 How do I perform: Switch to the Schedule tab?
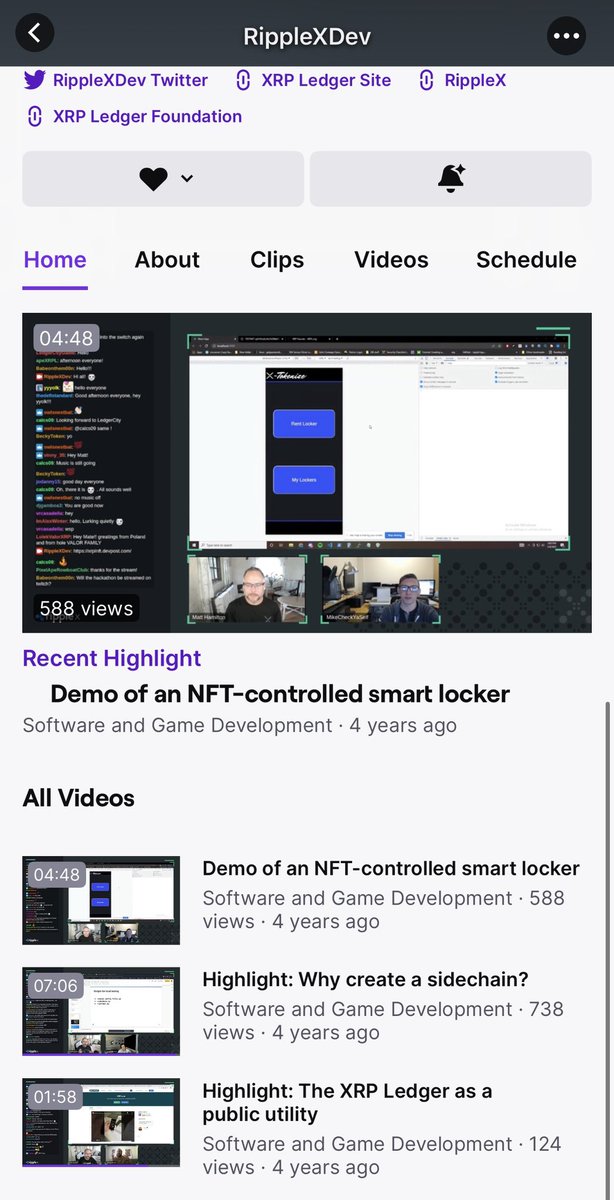tap(526, 260)
